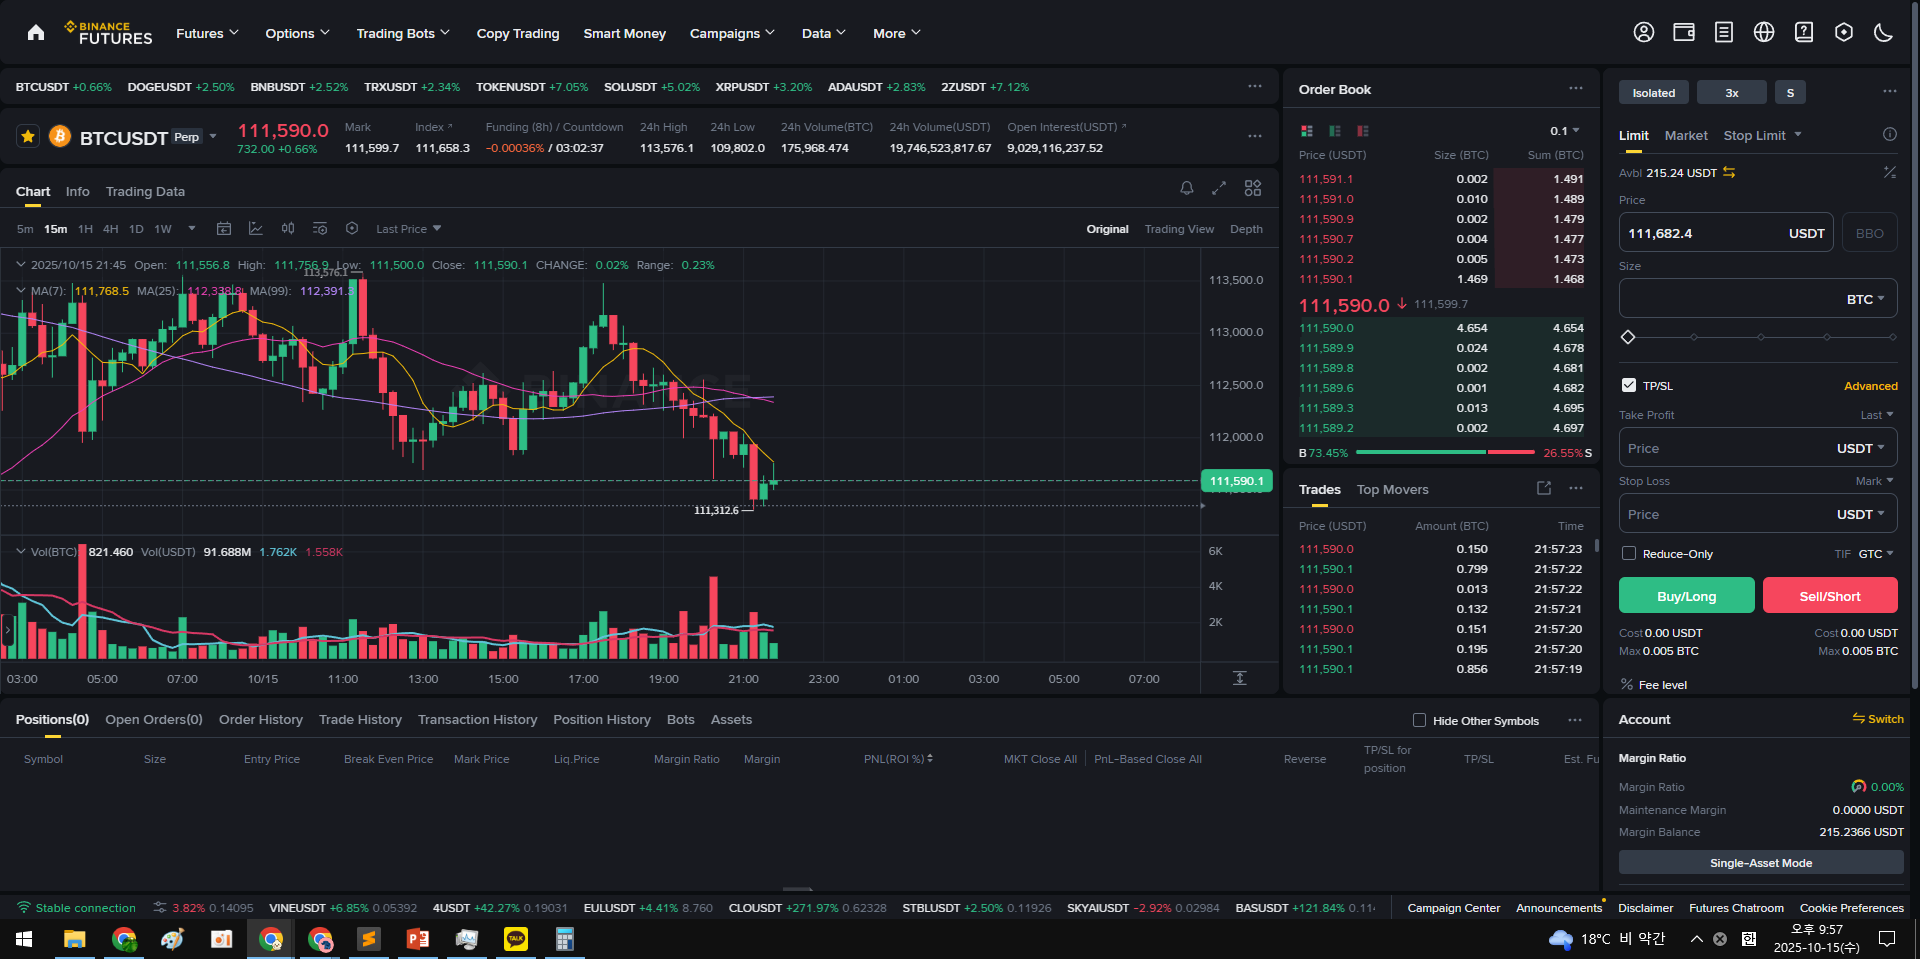Open the help question mark icon
Screen dimensions: 1920x959
(x=1804, y=33)
